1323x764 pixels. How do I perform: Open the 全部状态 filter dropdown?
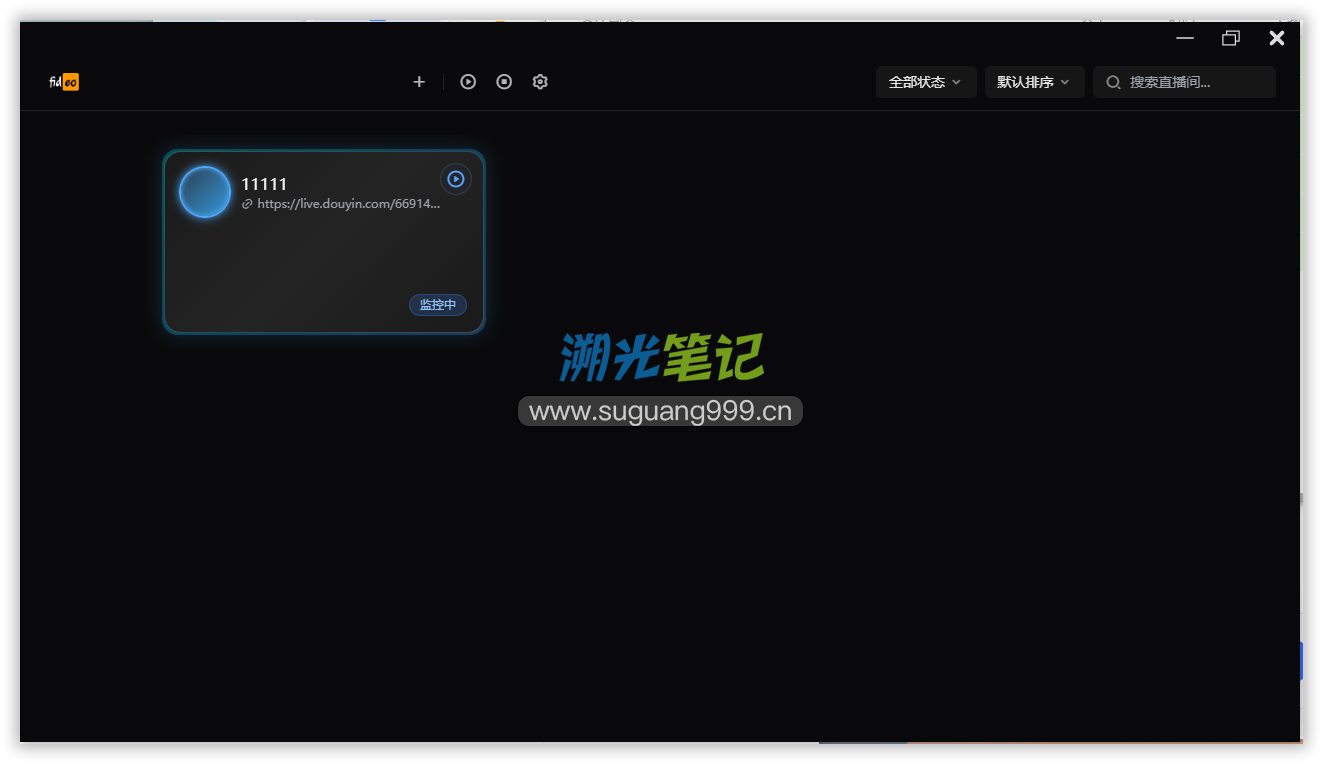click(x=926, y=82)
